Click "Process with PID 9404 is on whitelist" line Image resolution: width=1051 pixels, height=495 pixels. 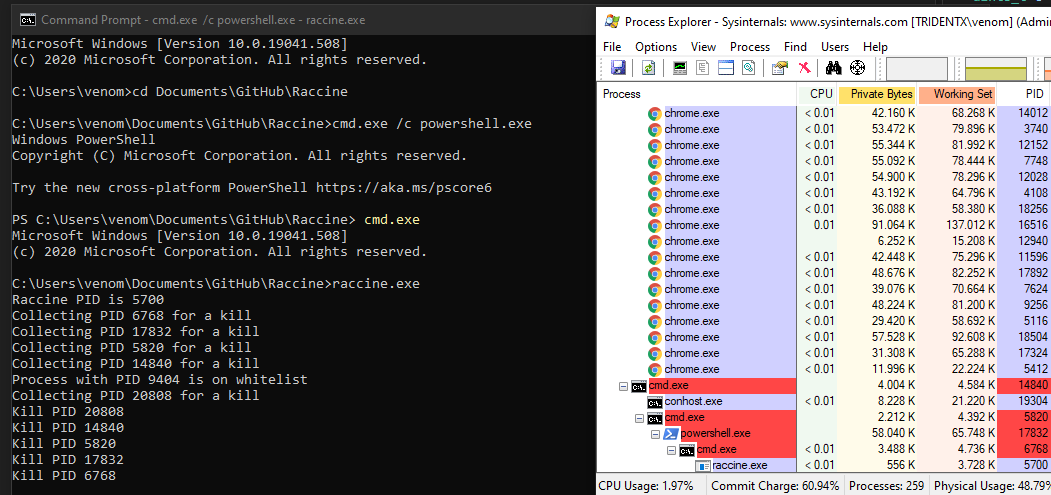coord(160,380)
